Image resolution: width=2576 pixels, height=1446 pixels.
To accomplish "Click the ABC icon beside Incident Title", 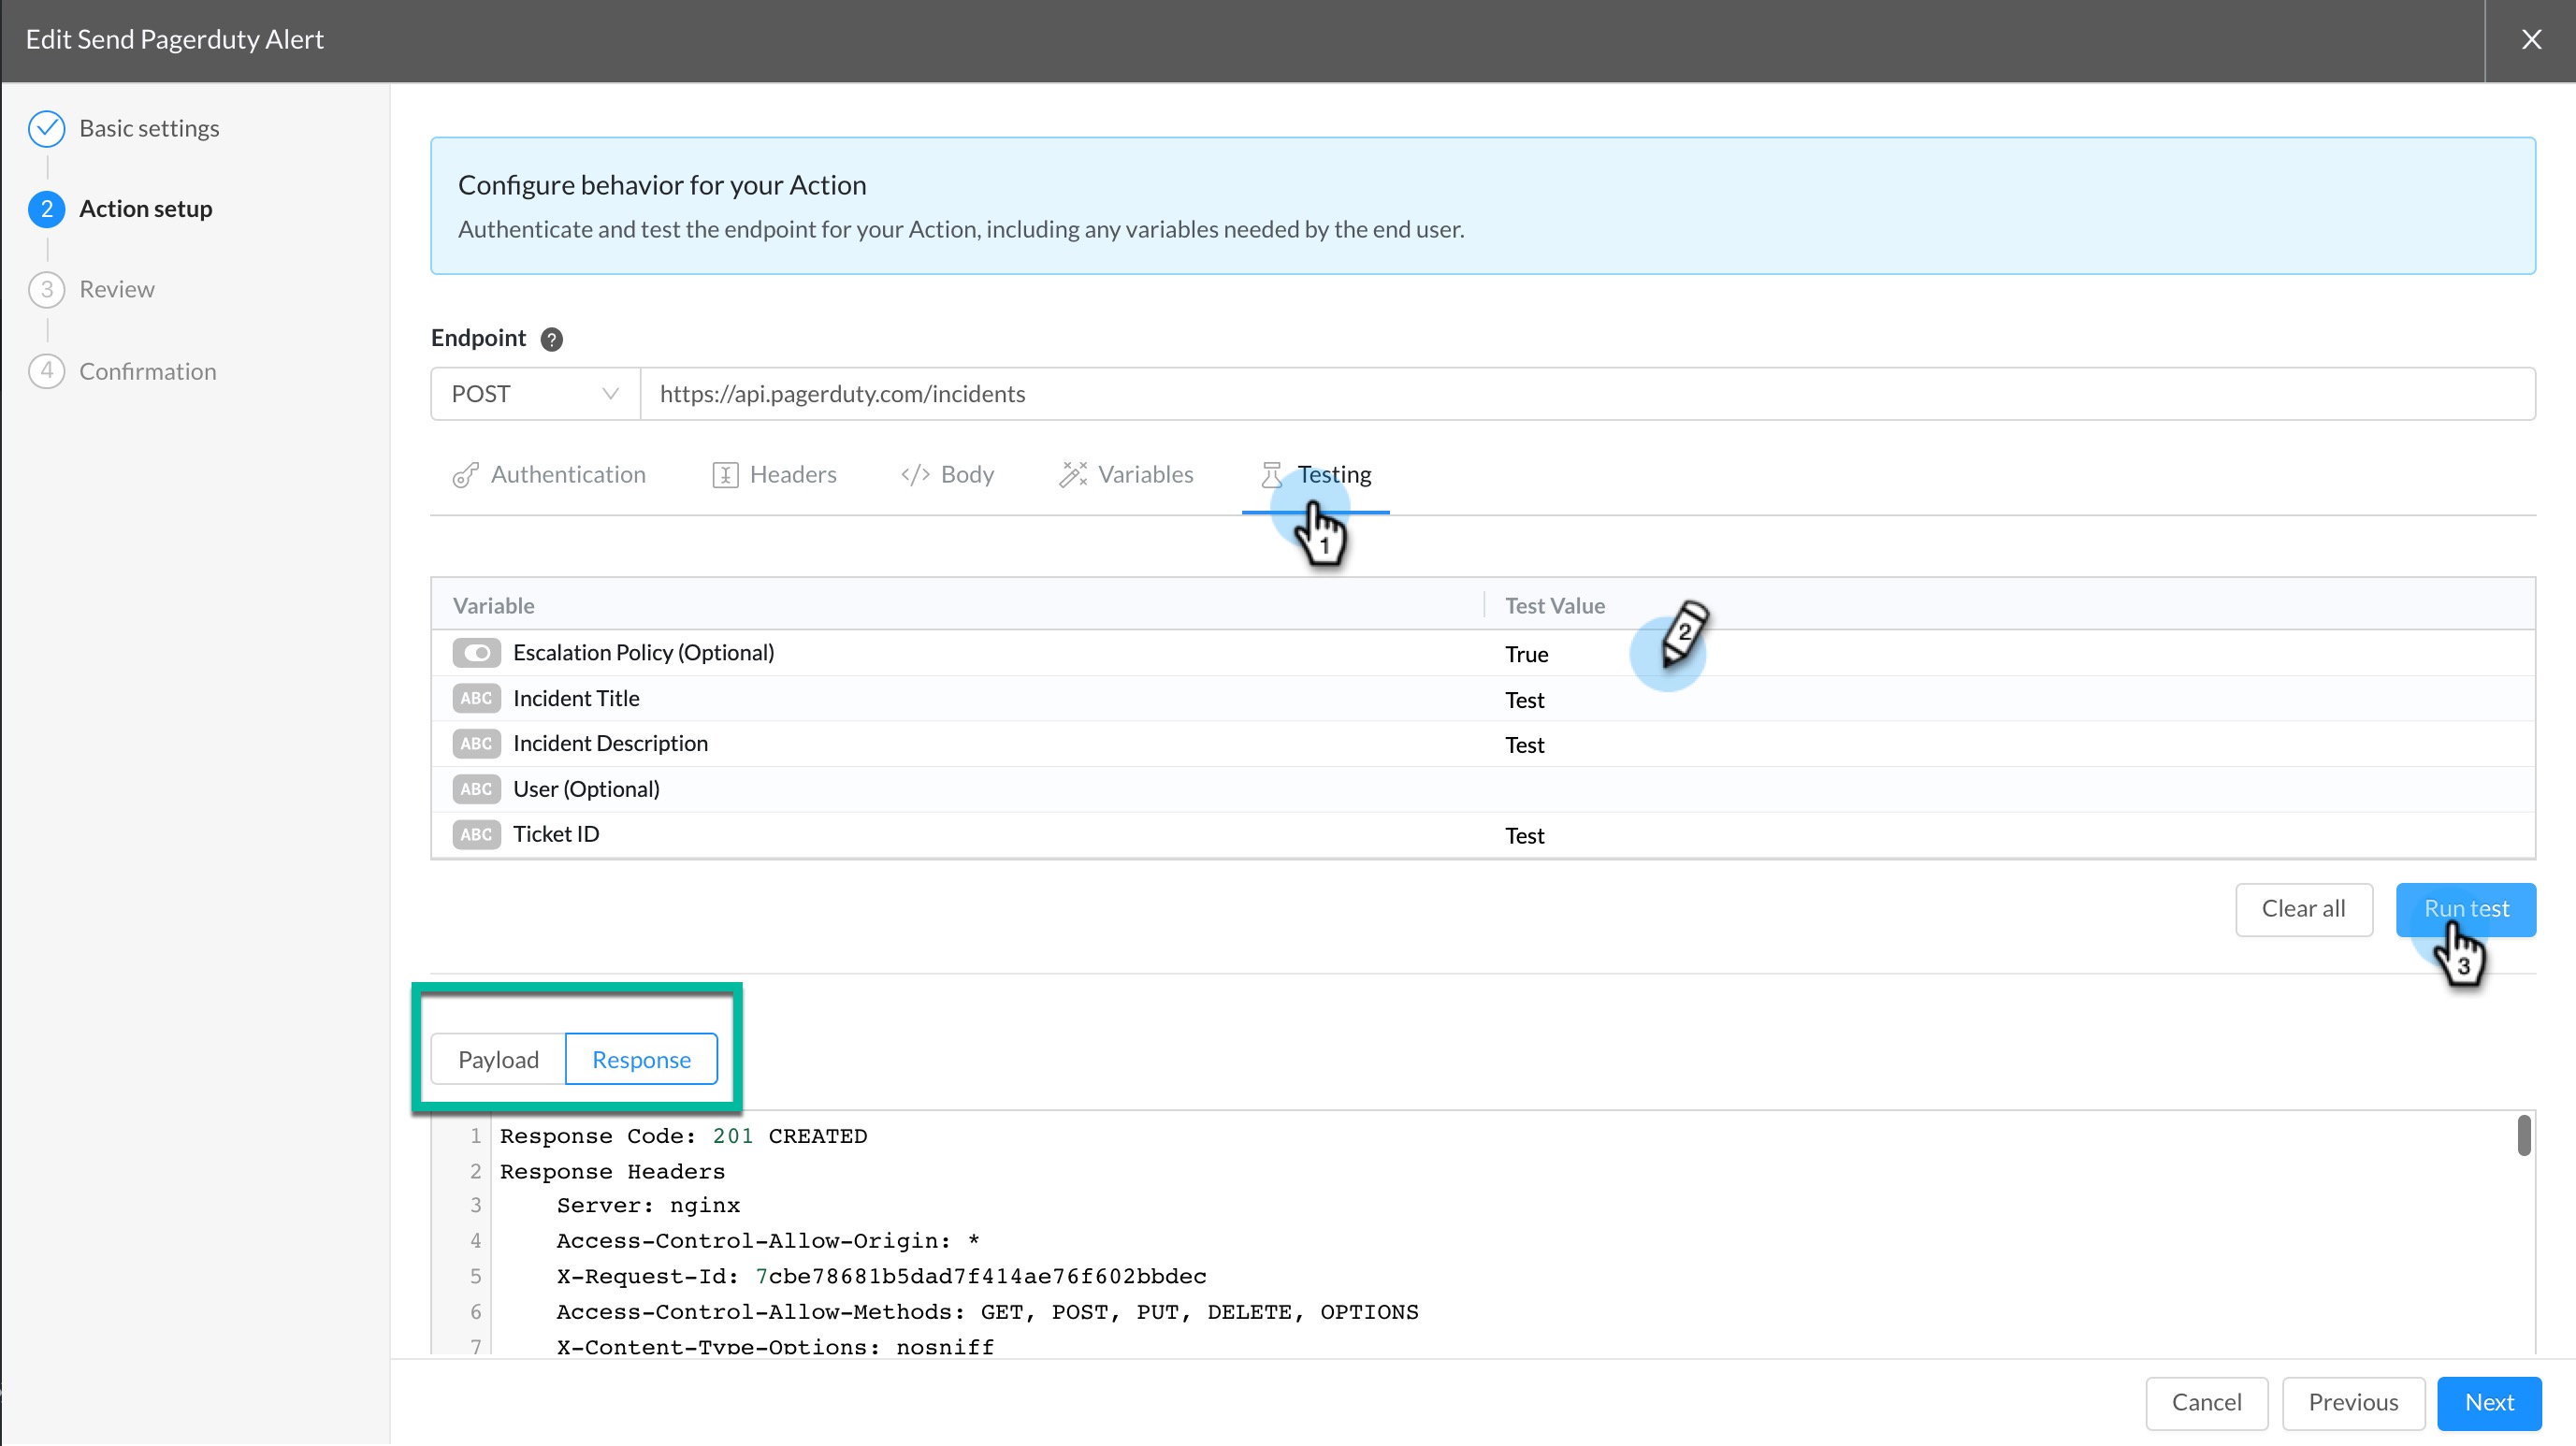I will 476,698.
